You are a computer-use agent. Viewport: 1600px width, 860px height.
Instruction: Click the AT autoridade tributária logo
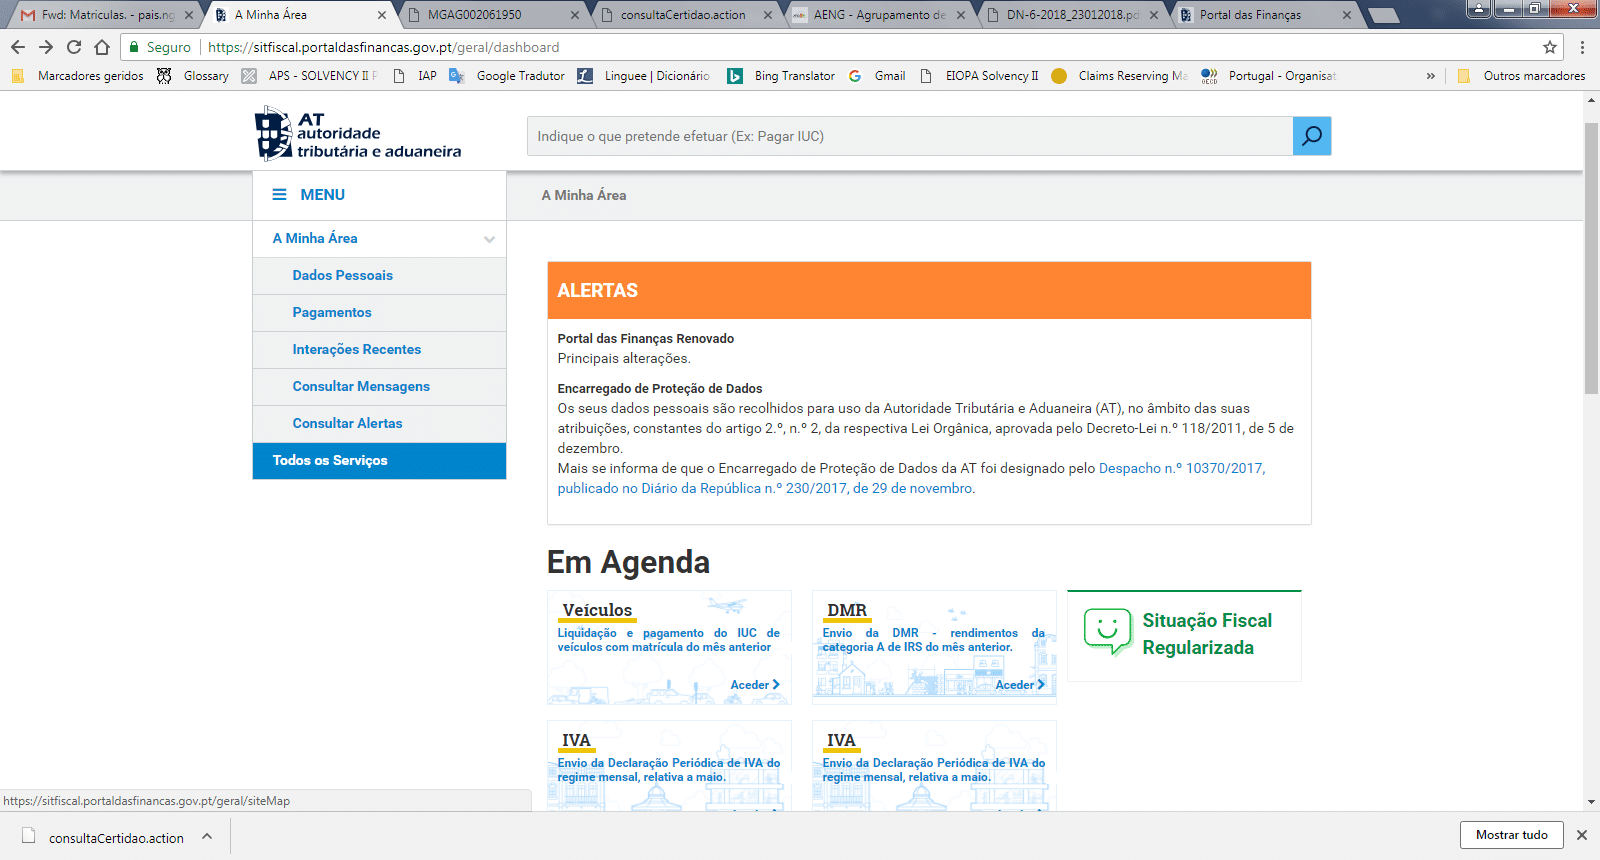tap(358, 135)
